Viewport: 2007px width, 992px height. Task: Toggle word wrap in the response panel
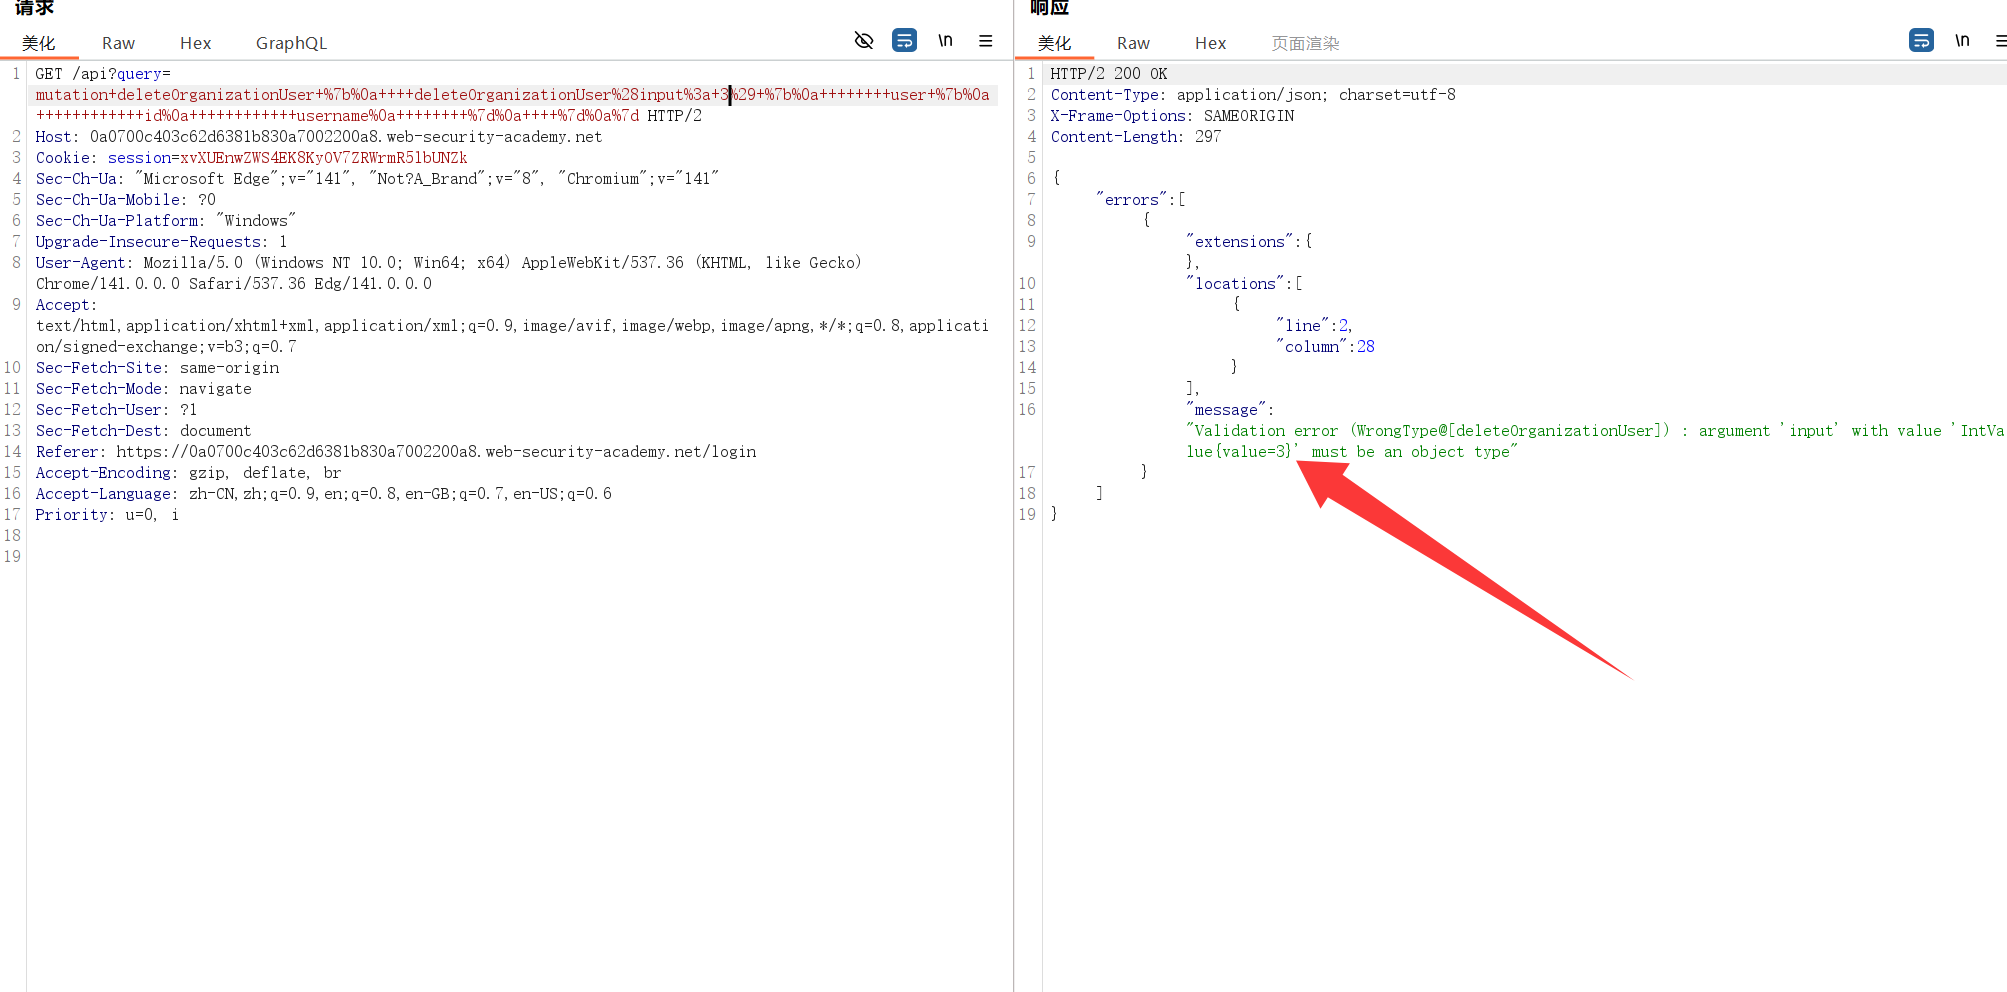(x=1921, y=41)
